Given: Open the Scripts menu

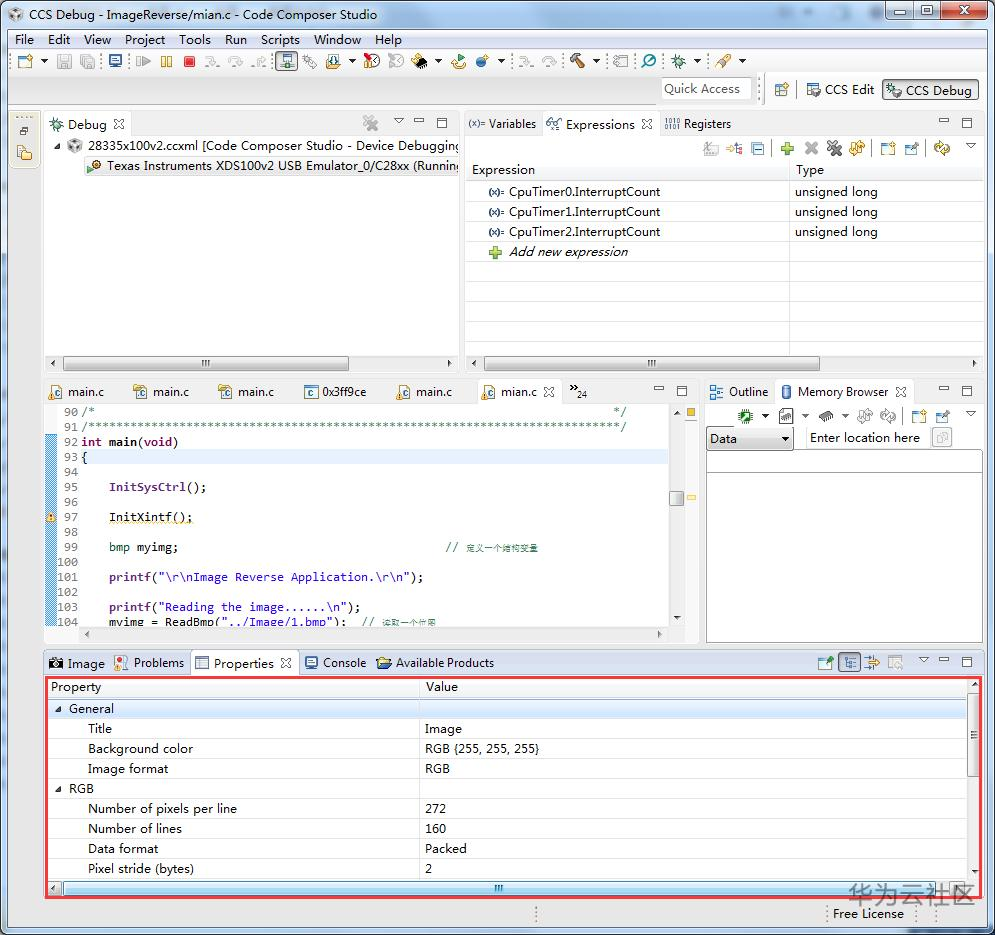Looking at the screenshot, I should click(x=280, y=39).
